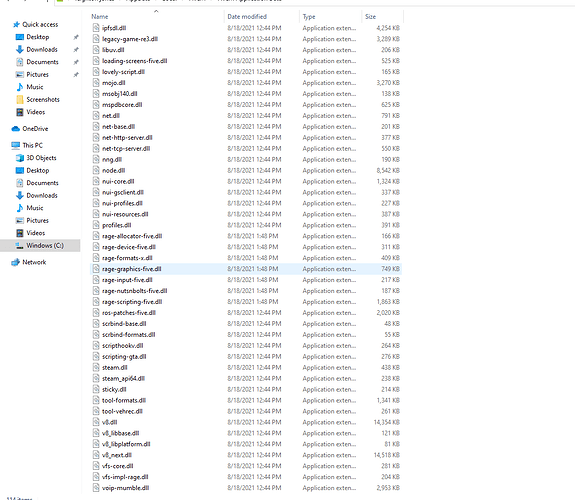Viewport: 575px width, 500px height.
Task: Open Downloads under This PC
Action: pyautogui.click(x=42, y=195)
